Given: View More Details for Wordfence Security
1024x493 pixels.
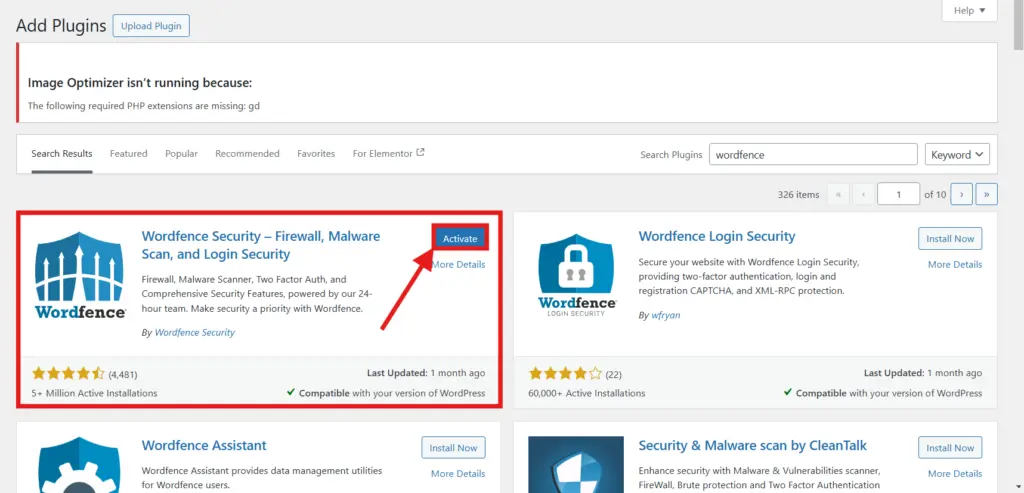Looking at the screenshot, I should tap(460, 264).
